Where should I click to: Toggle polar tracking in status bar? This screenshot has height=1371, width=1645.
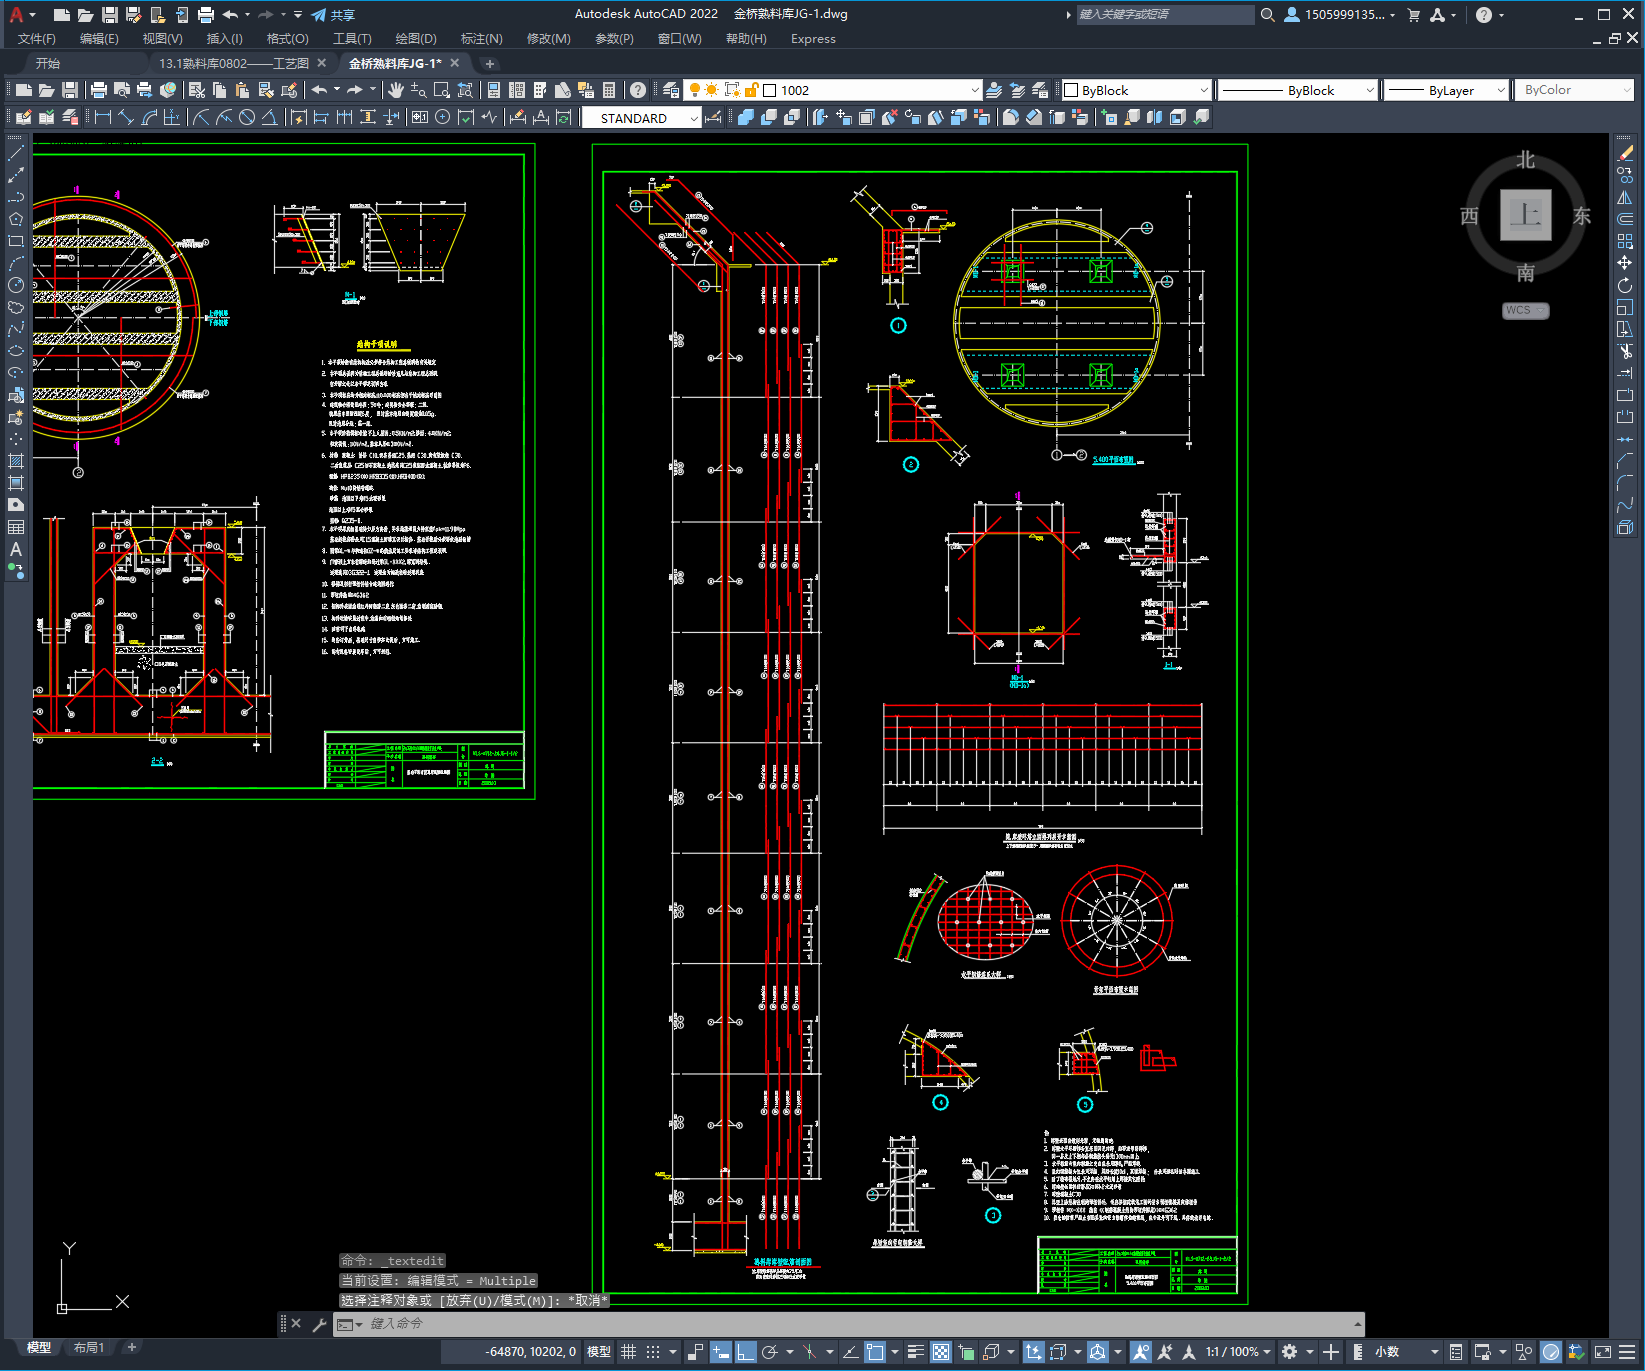[769, 1351]
